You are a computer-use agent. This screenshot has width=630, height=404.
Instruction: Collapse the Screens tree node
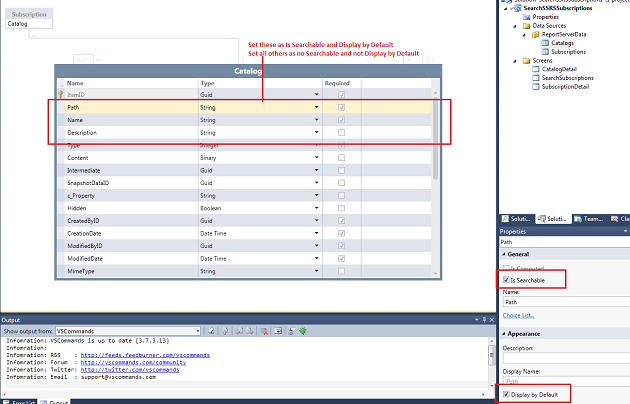click(x=515, y=61)
